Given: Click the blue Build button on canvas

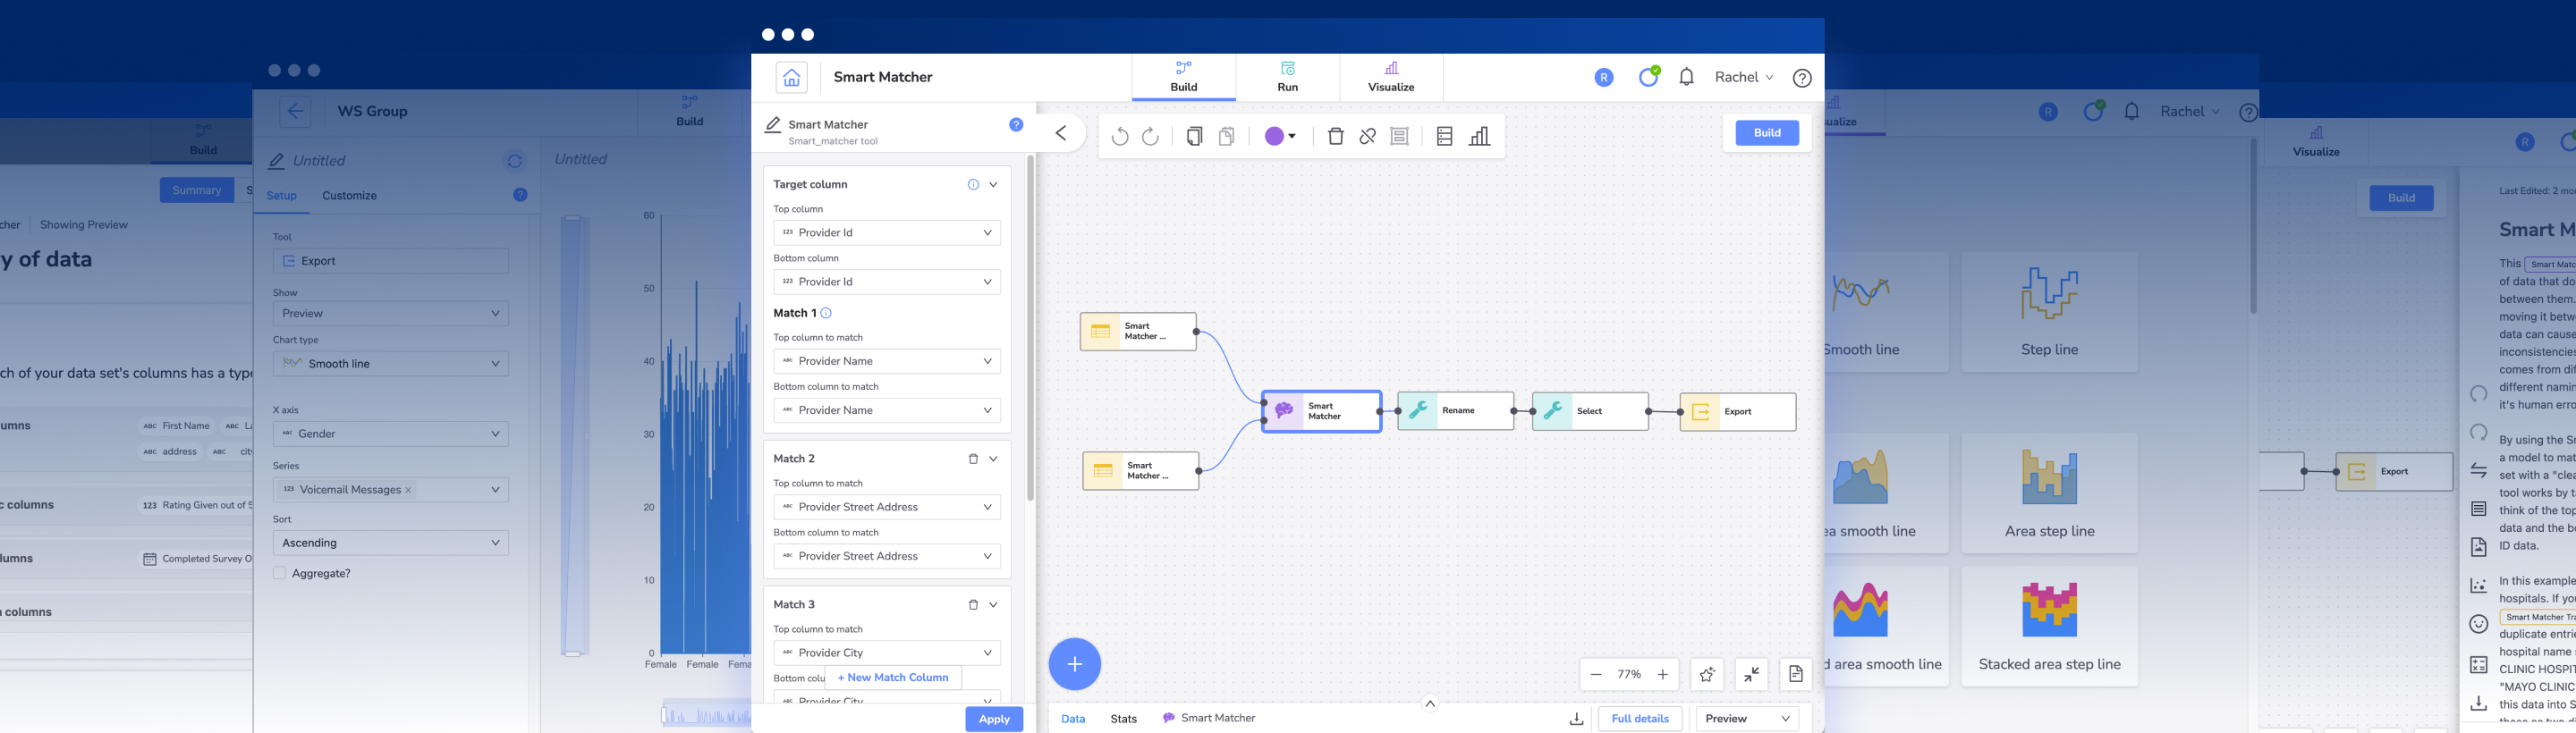Looking at the screenshot, I should click(x=1767, y=133).
